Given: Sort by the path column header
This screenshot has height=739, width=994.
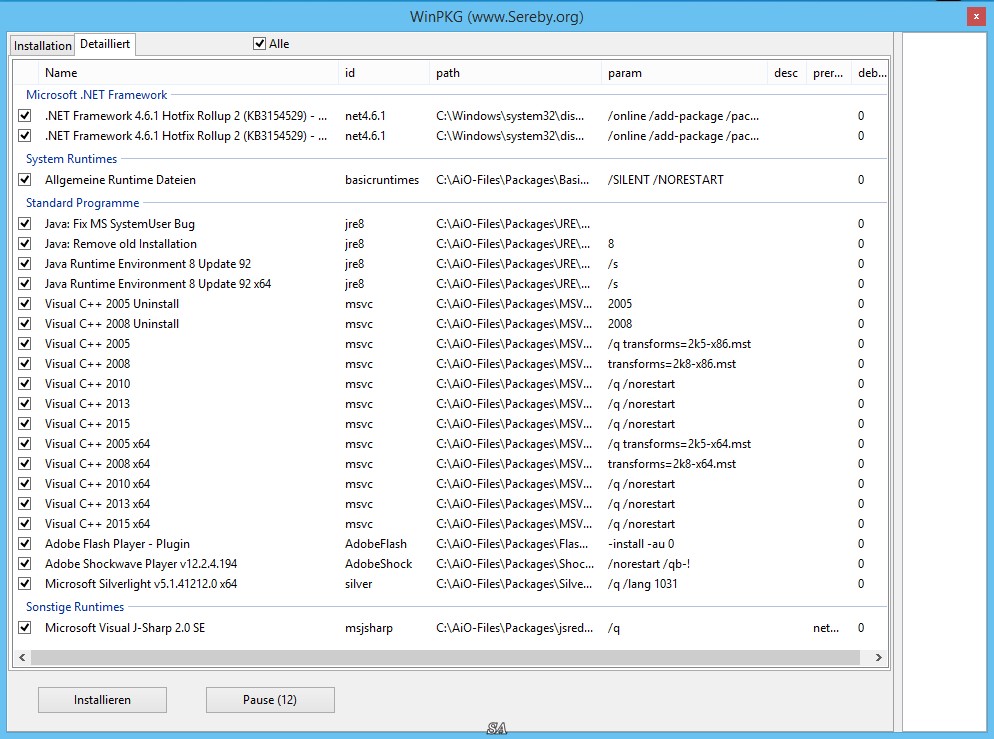Looking at the screenshot, I should 515,73.
